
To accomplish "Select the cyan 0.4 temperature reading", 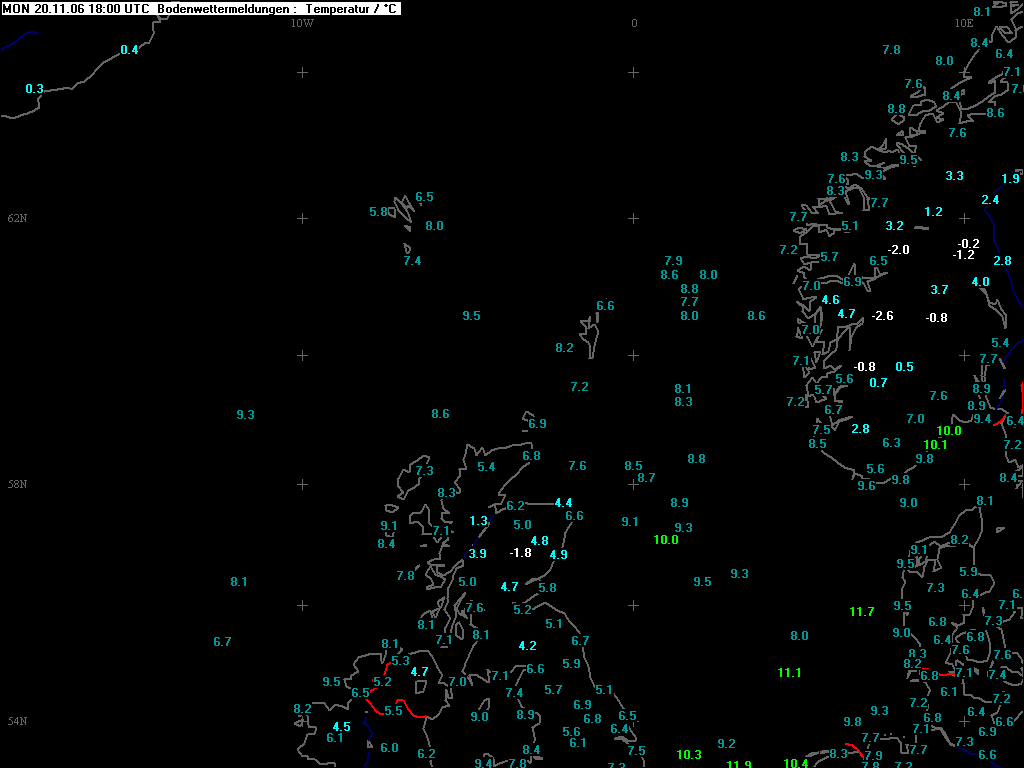I will point(129,50).
